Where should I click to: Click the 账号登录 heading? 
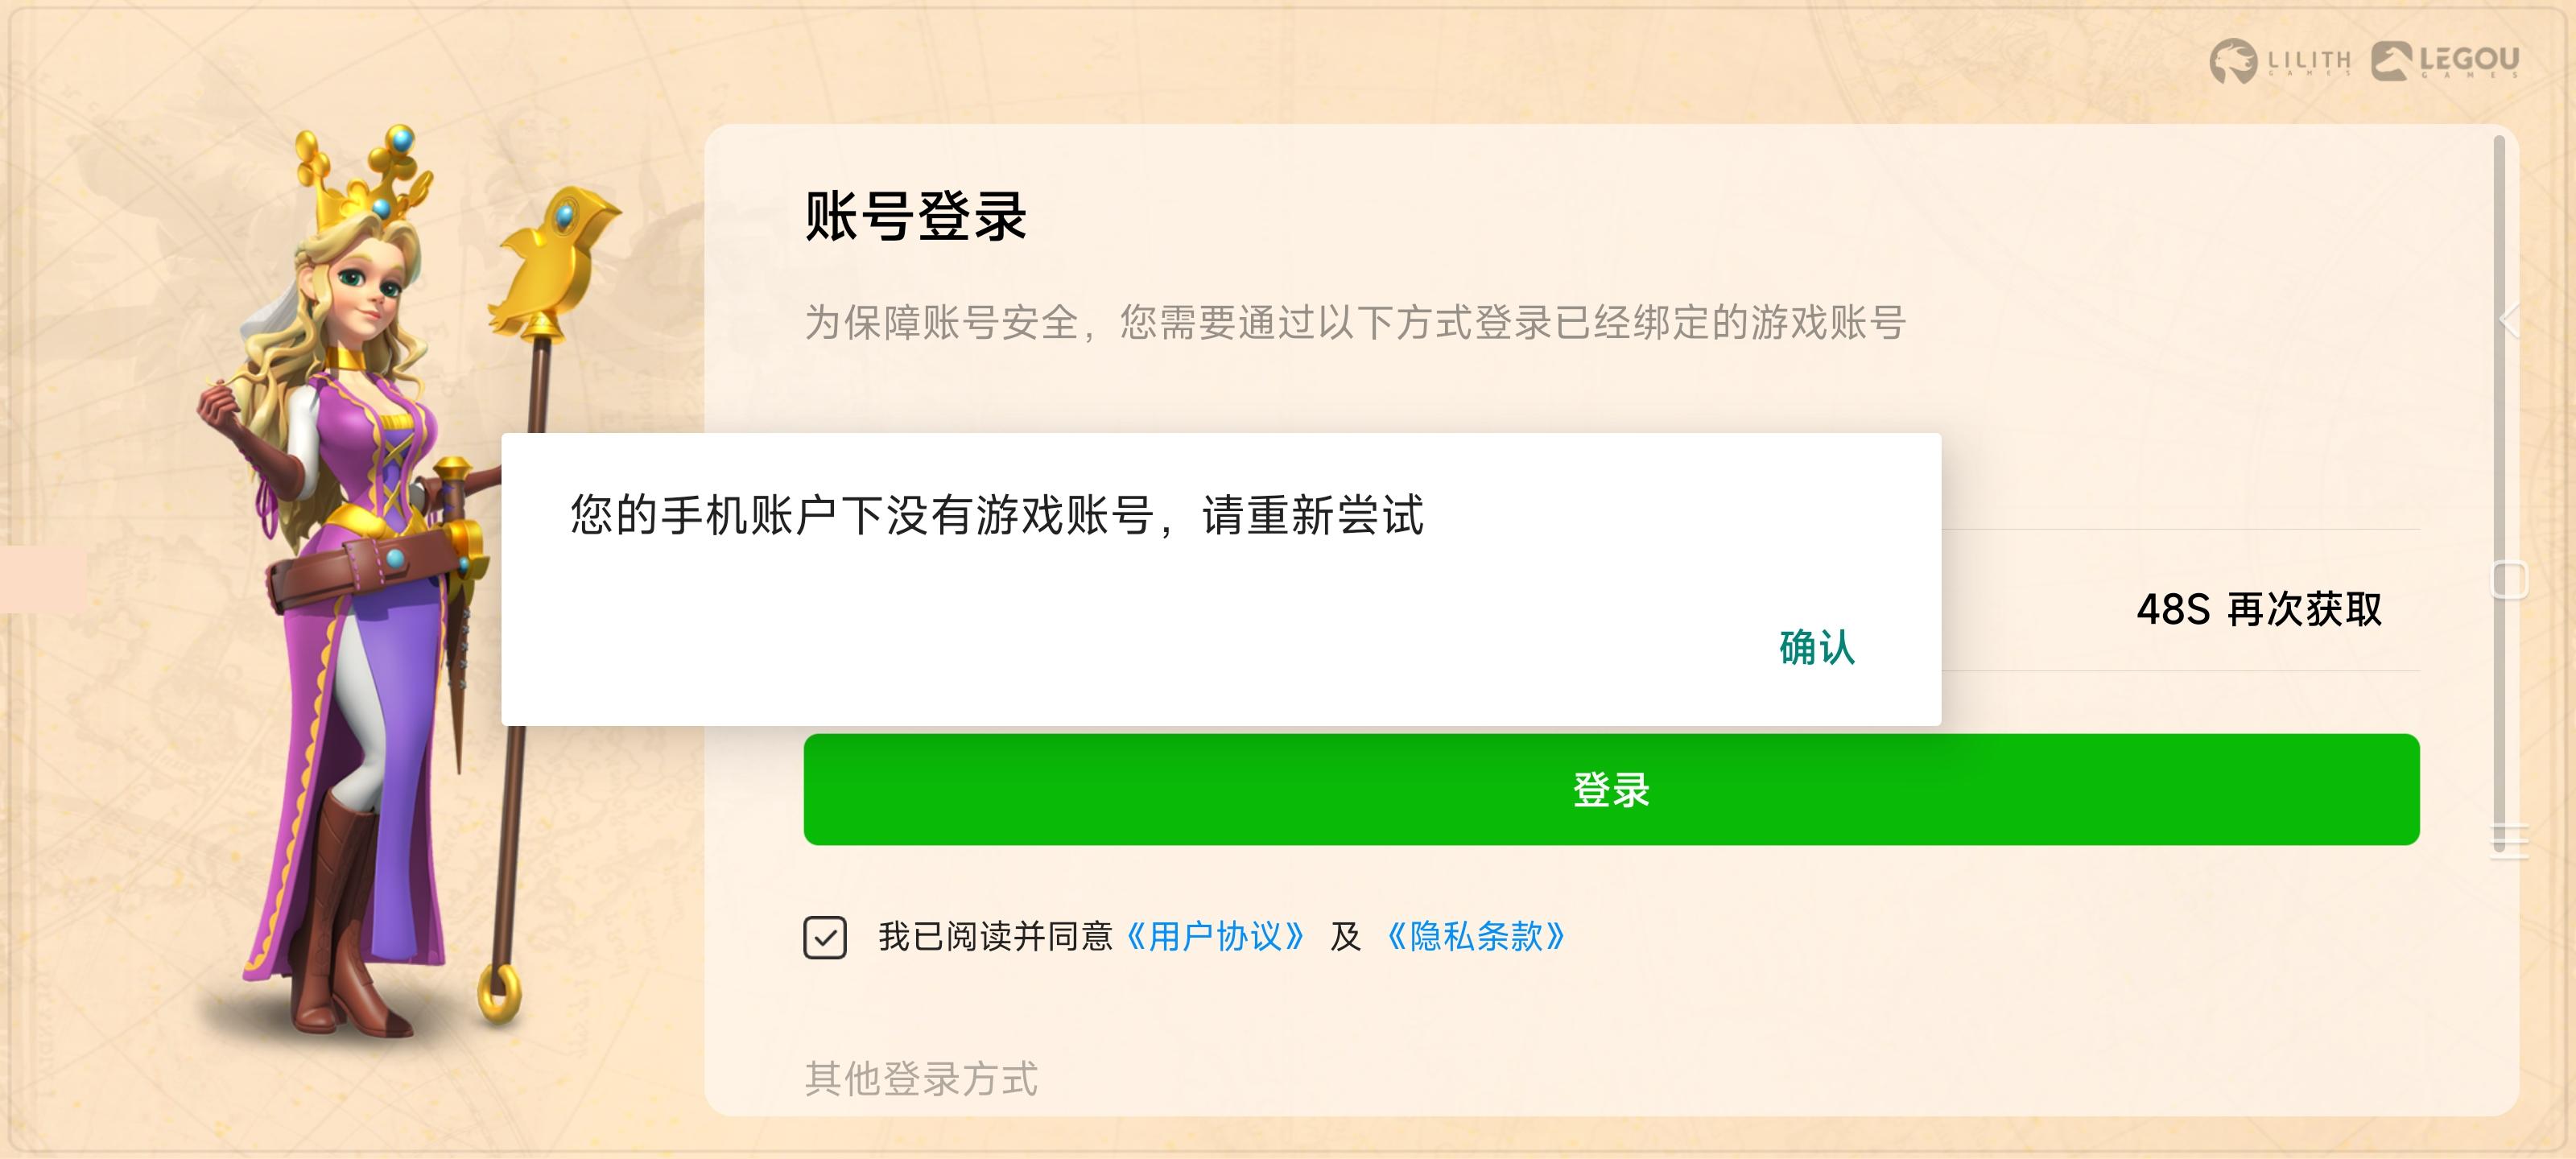point(916,216)
